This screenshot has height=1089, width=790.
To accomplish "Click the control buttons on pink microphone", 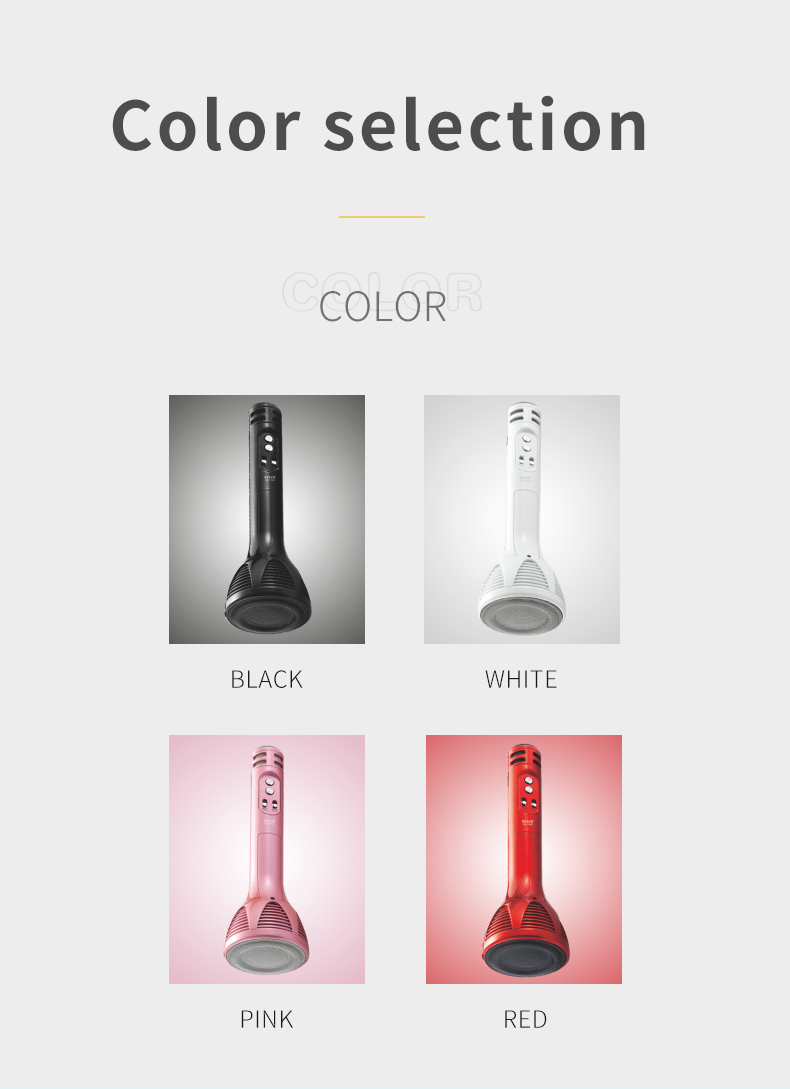I will 270,795.
